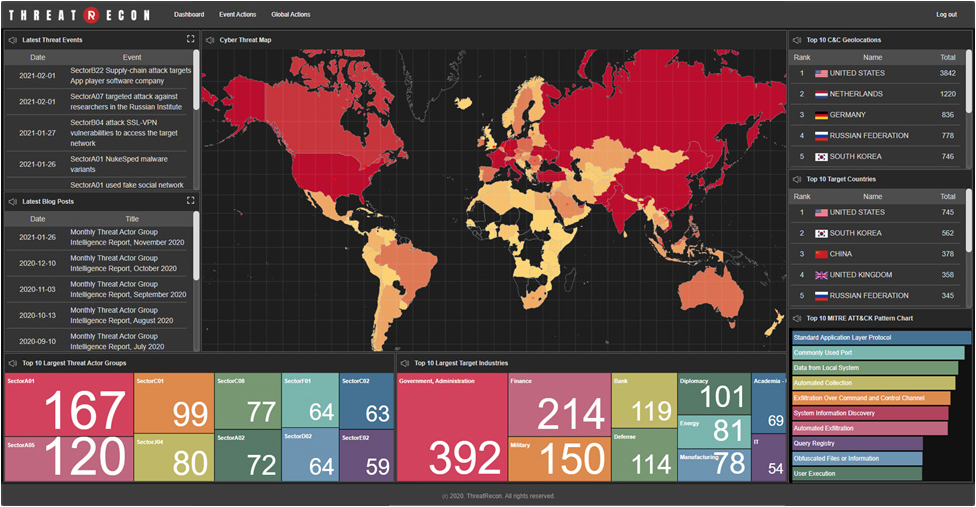976x507 pixels.
Task: Select Energy tile showing 81
Action: click(x=714, y=432)
